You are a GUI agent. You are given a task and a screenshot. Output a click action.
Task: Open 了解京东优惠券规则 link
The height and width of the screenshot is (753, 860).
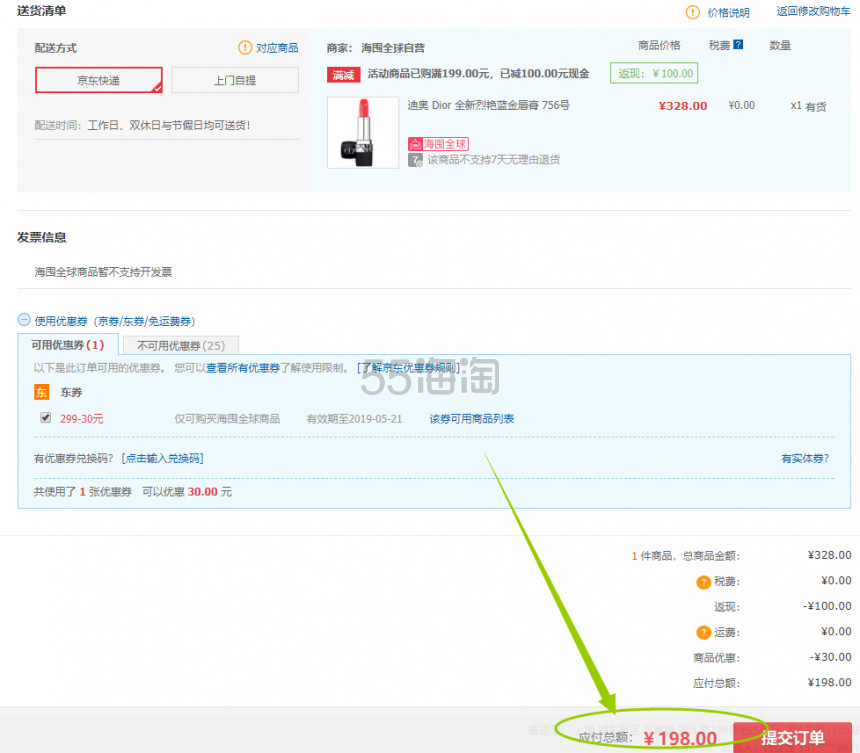click(x=409, y=367)
